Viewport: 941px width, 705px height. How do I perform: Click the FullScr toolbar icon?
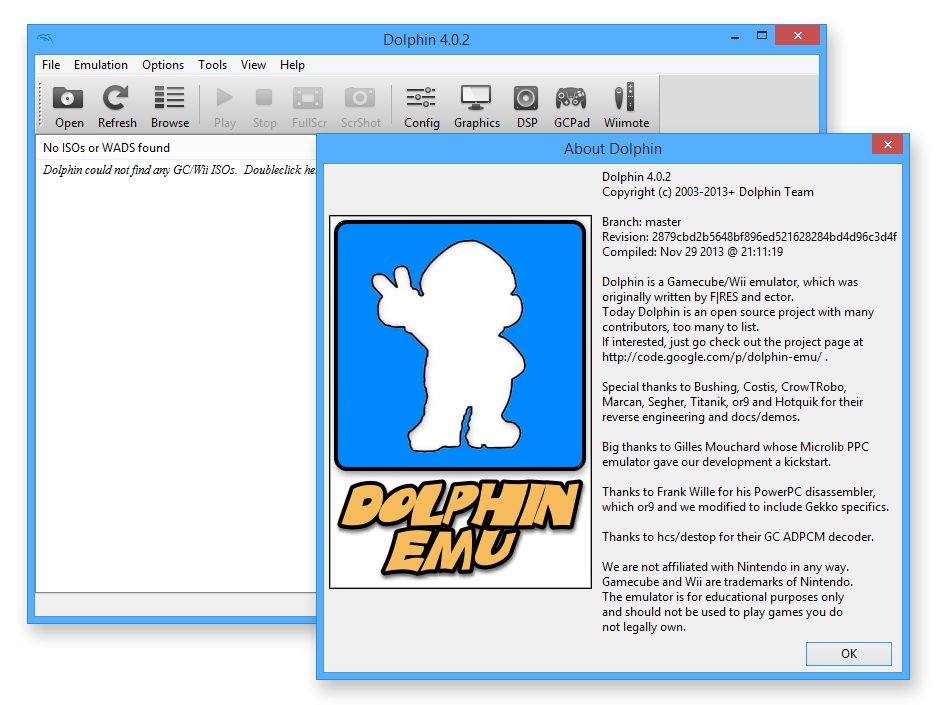[x=309, y=106]
